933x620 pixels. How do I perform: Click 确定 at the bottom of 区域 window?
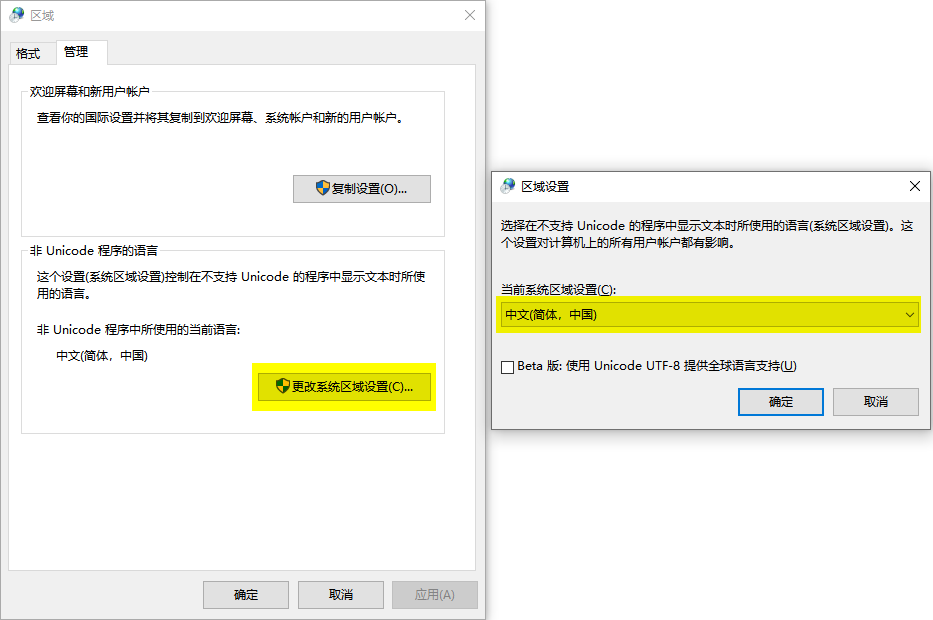pyautogui.click(x=245, y=594)
